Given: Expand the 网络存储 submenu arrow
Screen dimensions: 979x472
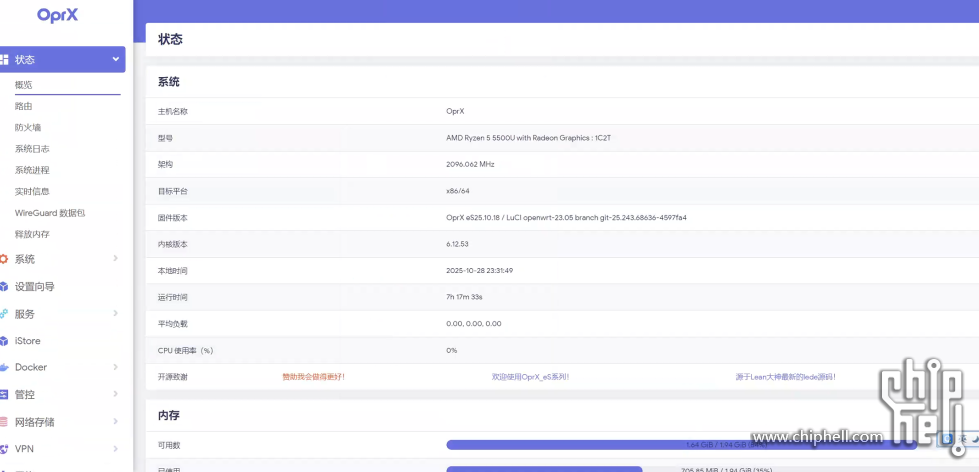Looking at the screenshot, I should point(116,422).
